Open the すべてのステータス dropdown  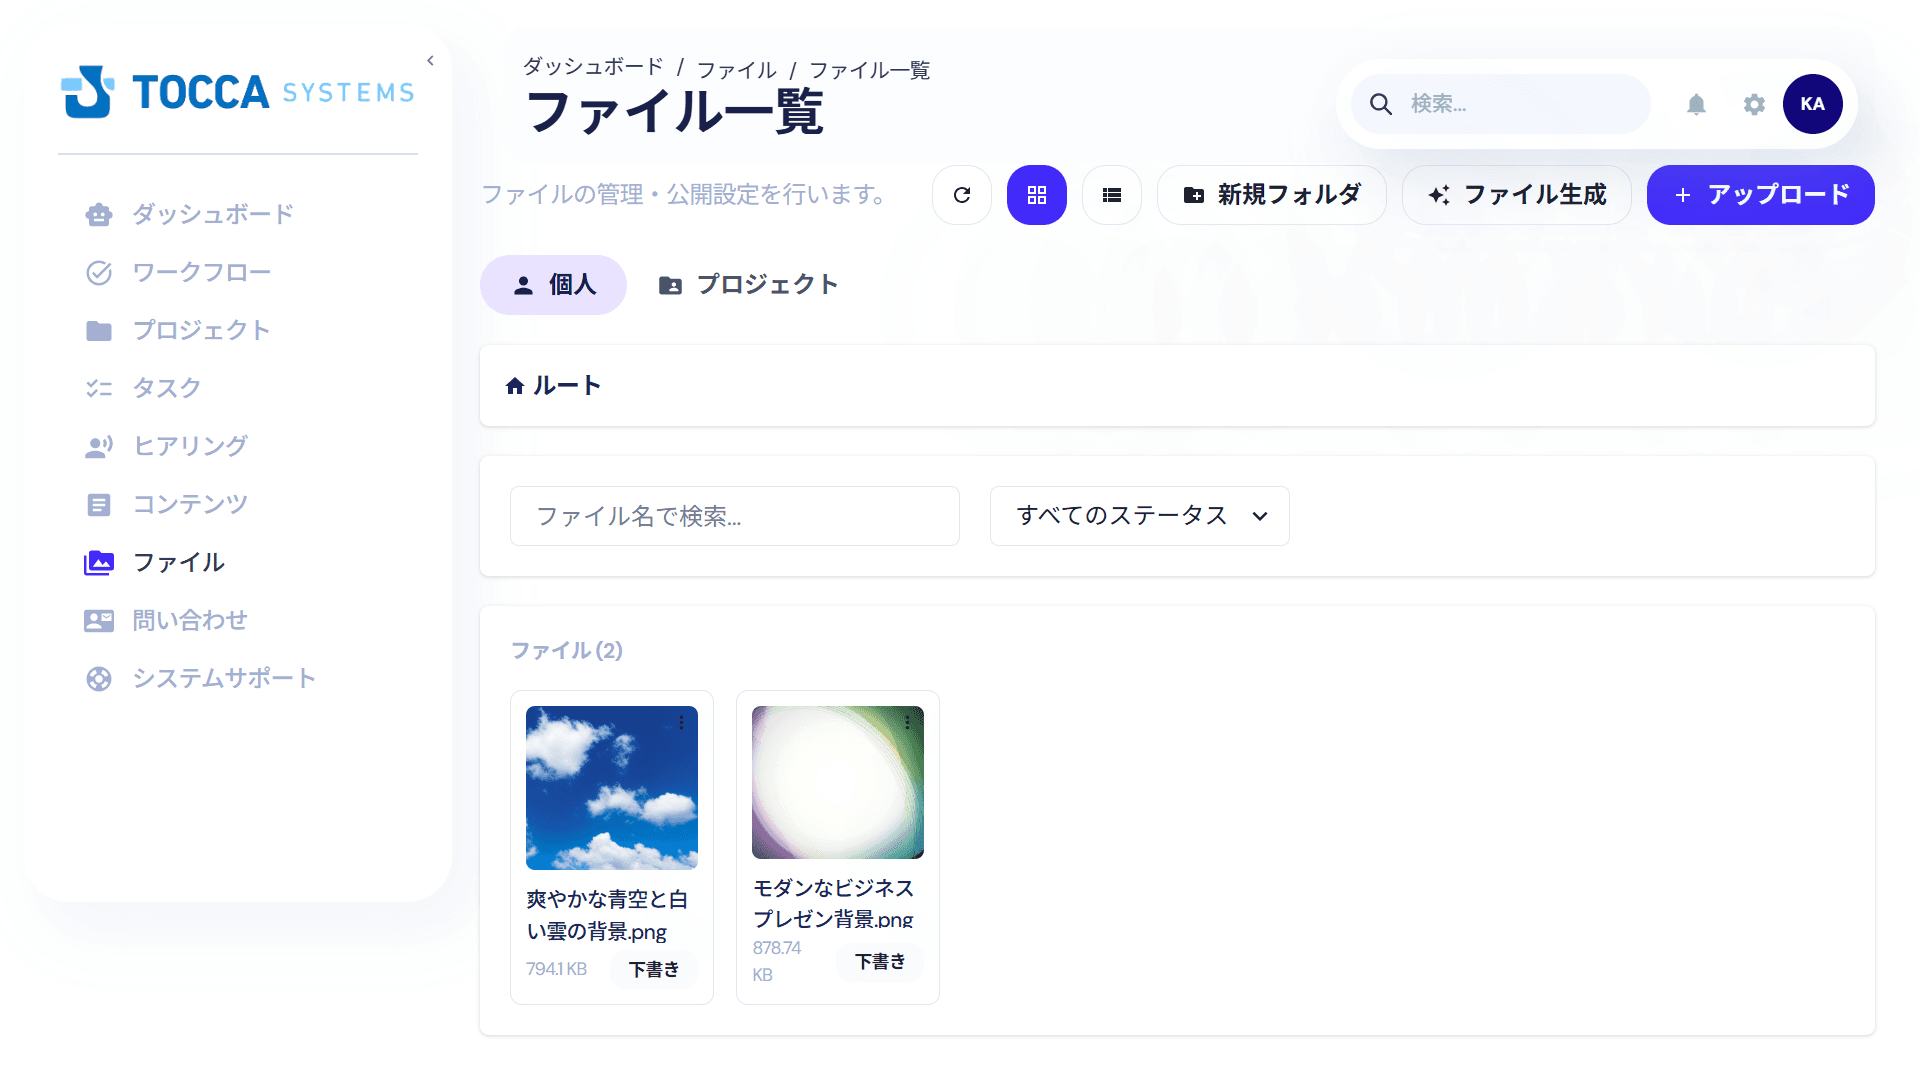(x=1139, y=516)
